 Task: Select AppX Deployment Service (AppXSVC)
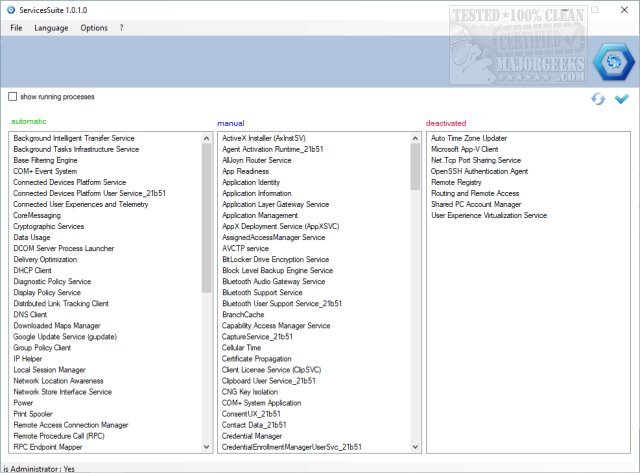pos(280,227)
